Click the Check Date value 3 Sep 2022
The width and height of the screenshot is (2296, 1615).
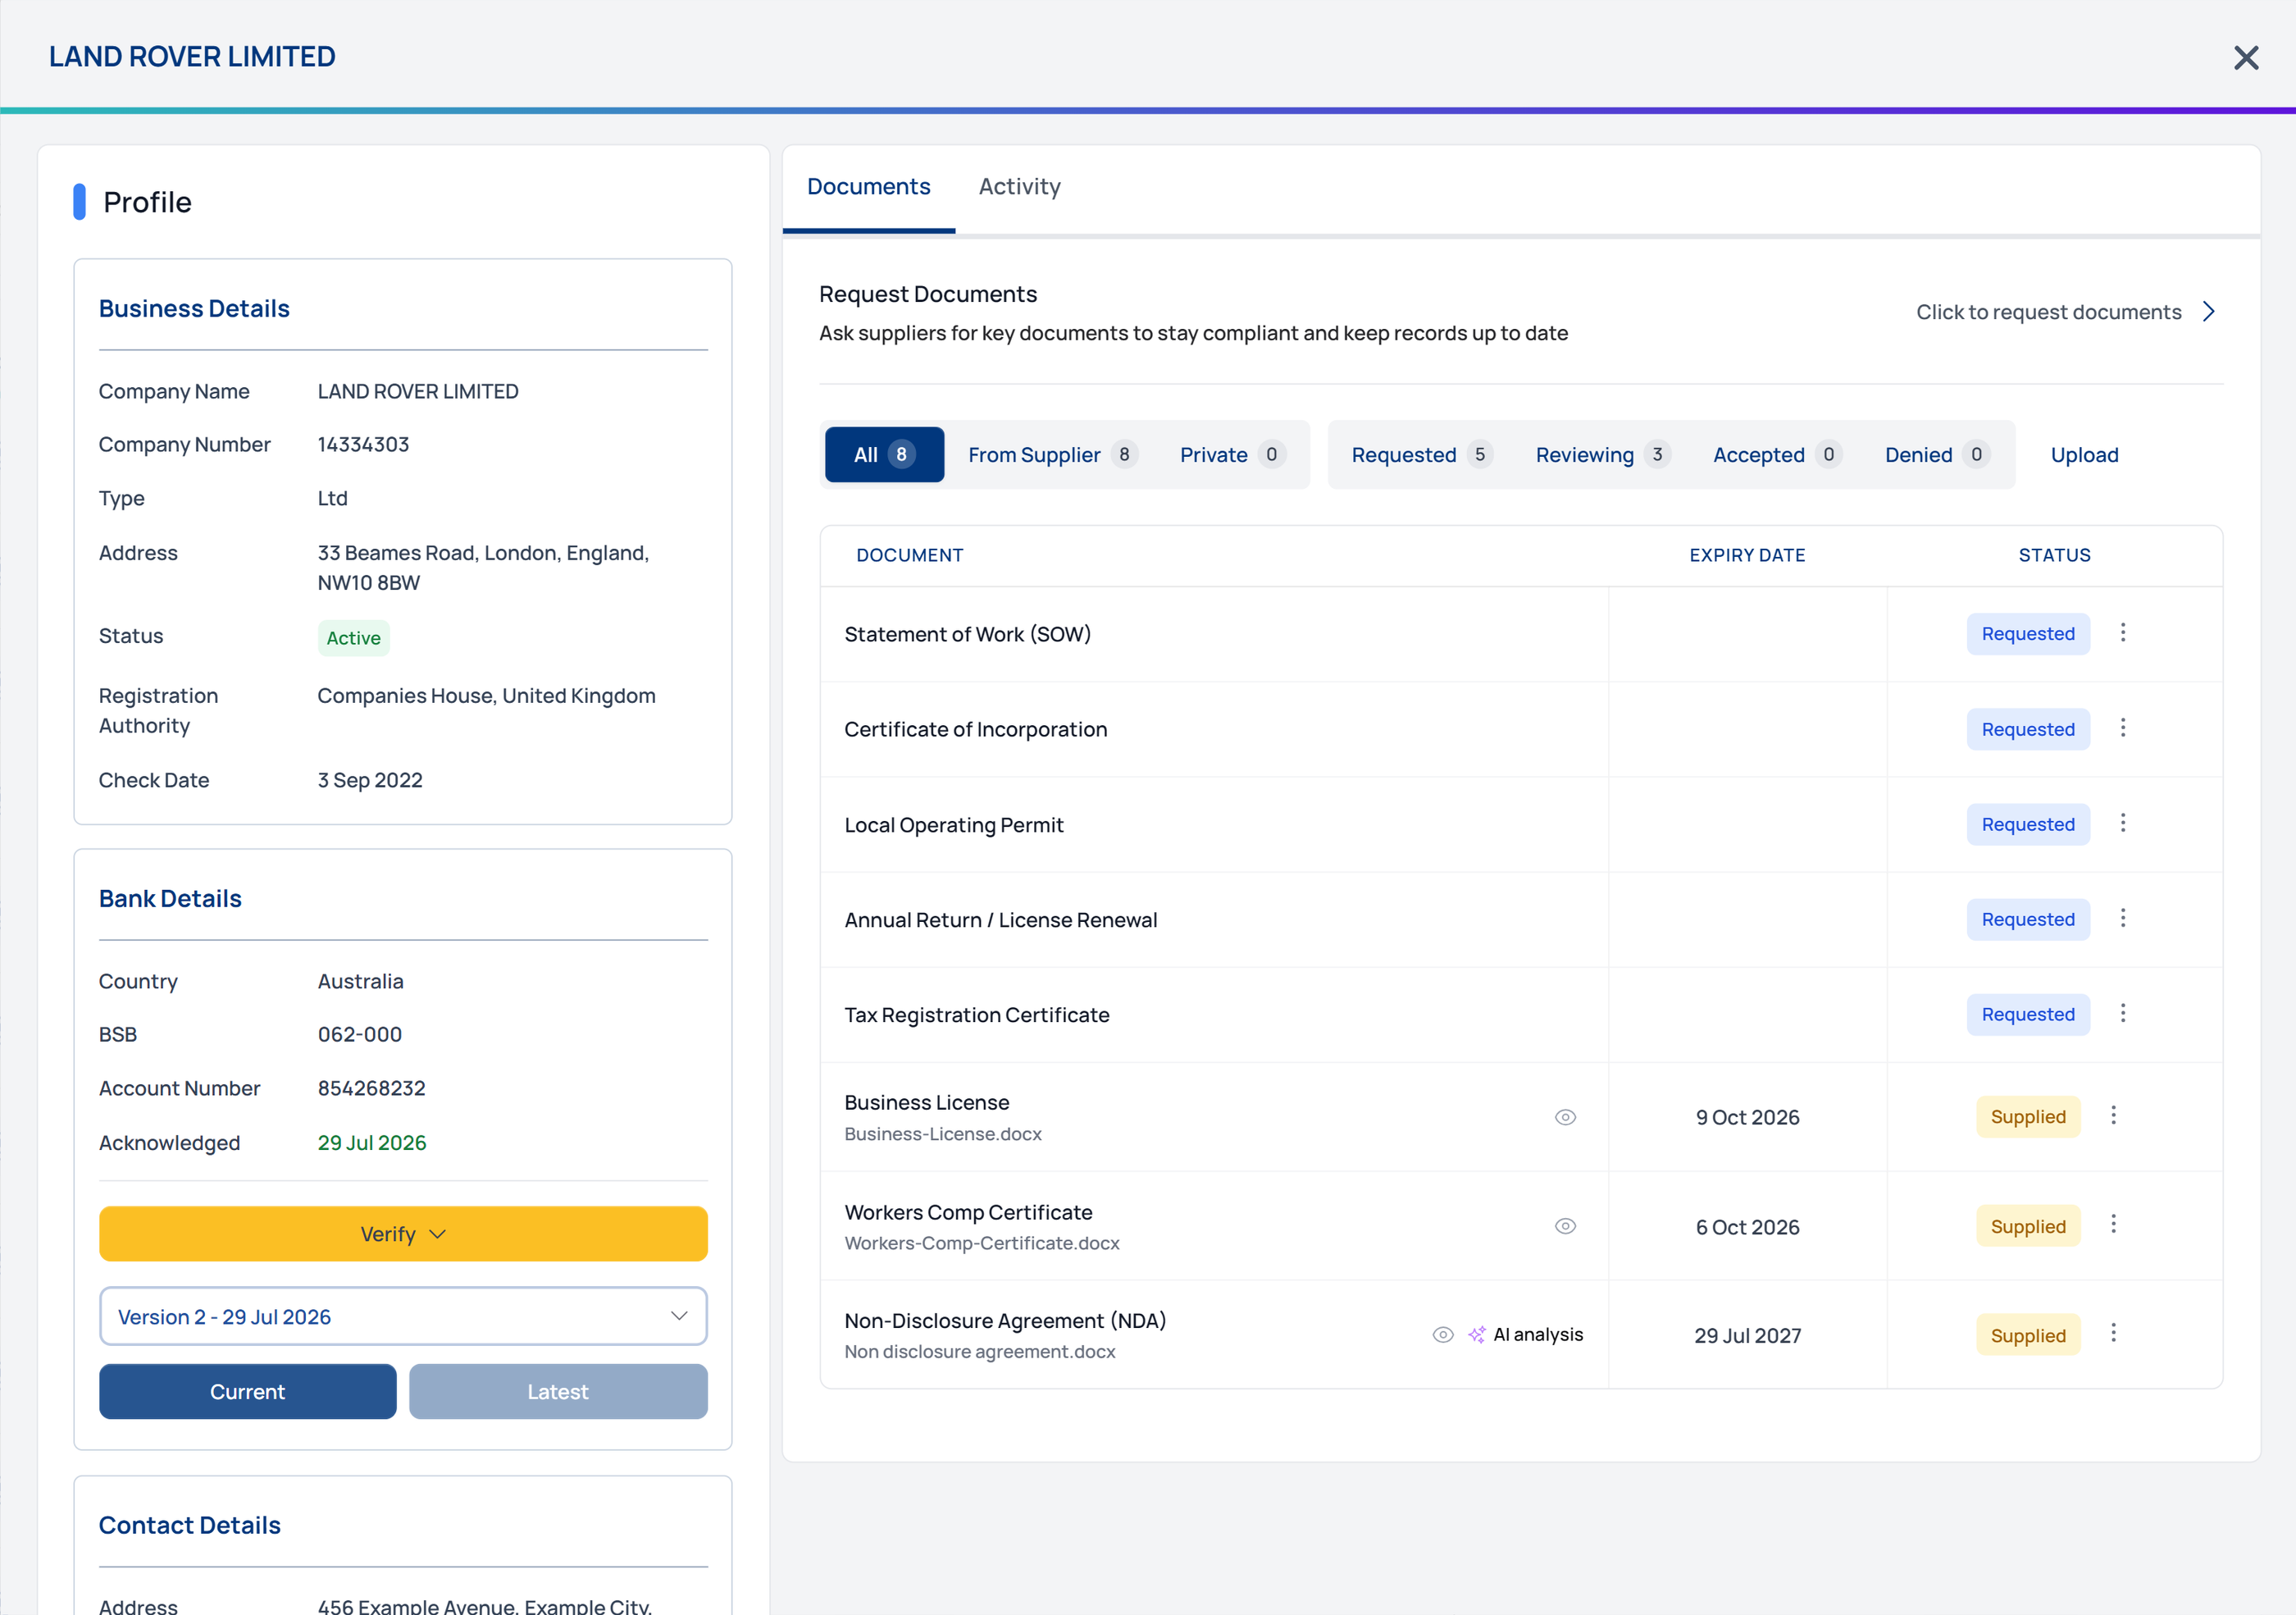coord(370,780)
